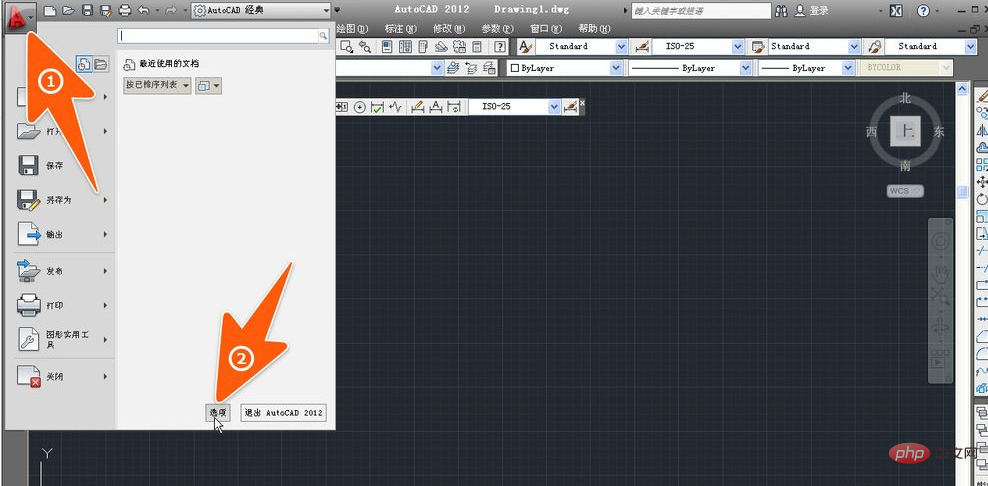The image size is (988, 486).
Task: Open the ISO-25 dropdown on floating dimension toolbar
Action: pos(554,107)
